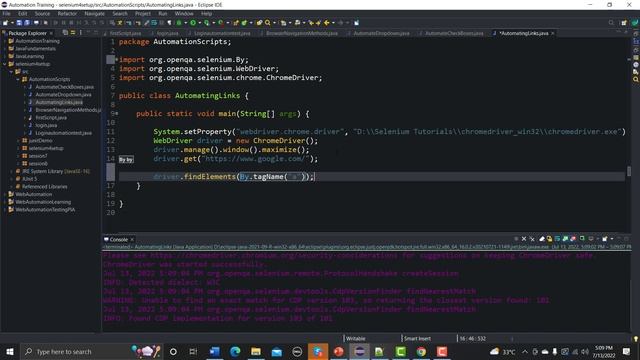Click the editor vertical scrollbar thumb
The width and height of the screenshot is (640, 360).
coord(629,171)
